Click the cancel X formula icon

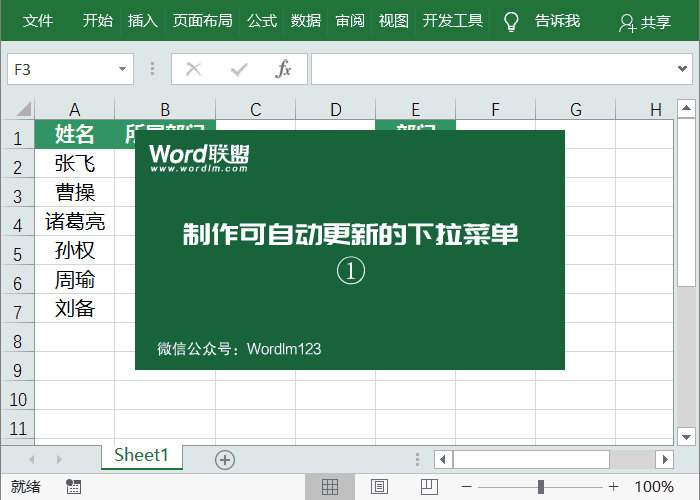(193, 69)
